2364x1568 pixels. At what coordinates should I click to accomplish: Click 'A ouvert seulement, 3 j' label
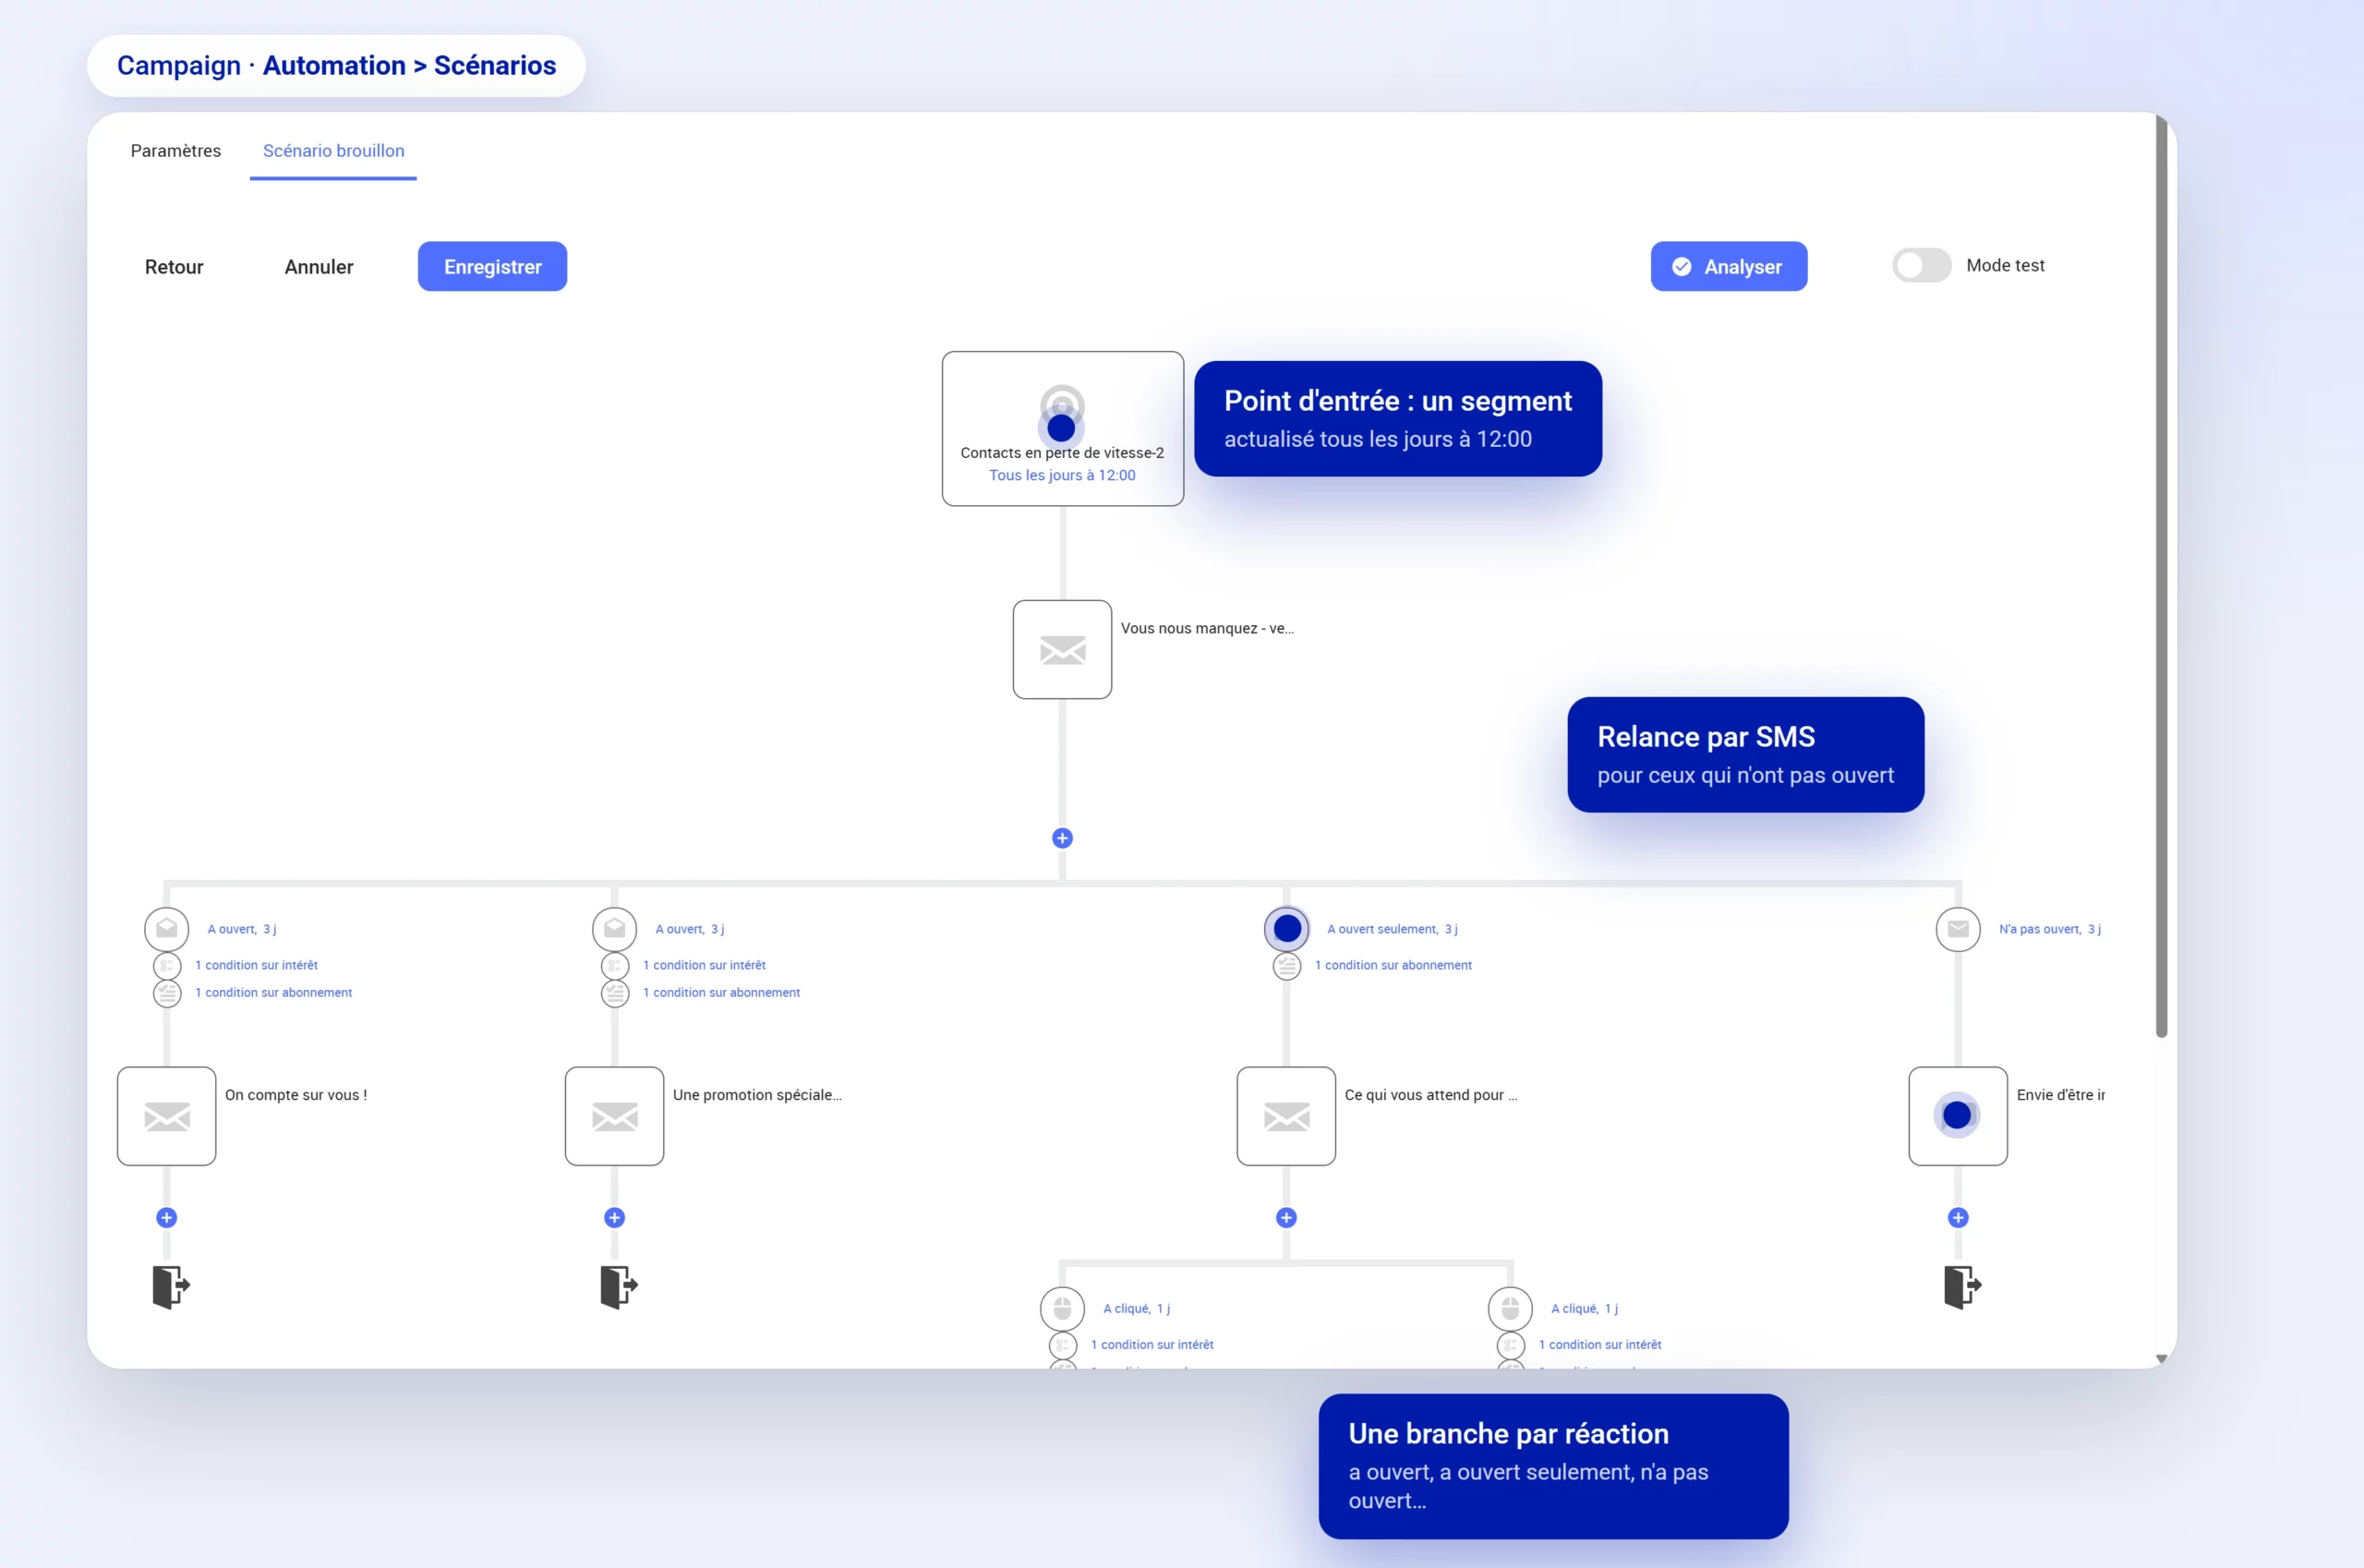(x=1392, y=929)
